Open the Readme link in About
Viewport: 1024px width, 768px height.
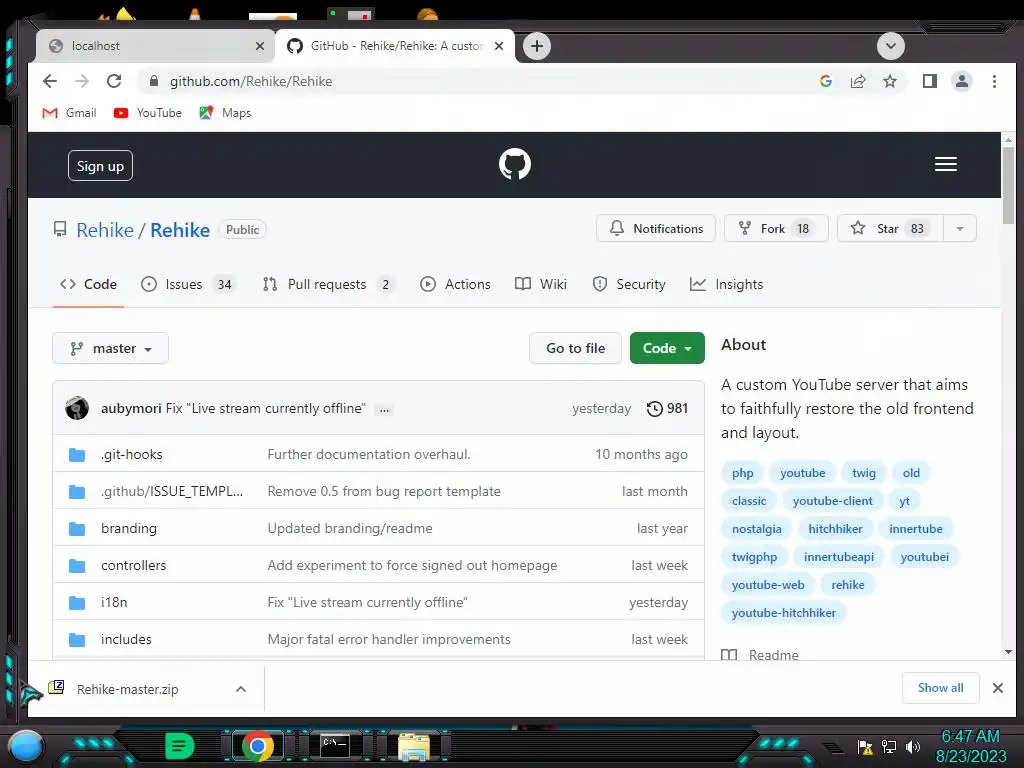click(x=760, y=654)
